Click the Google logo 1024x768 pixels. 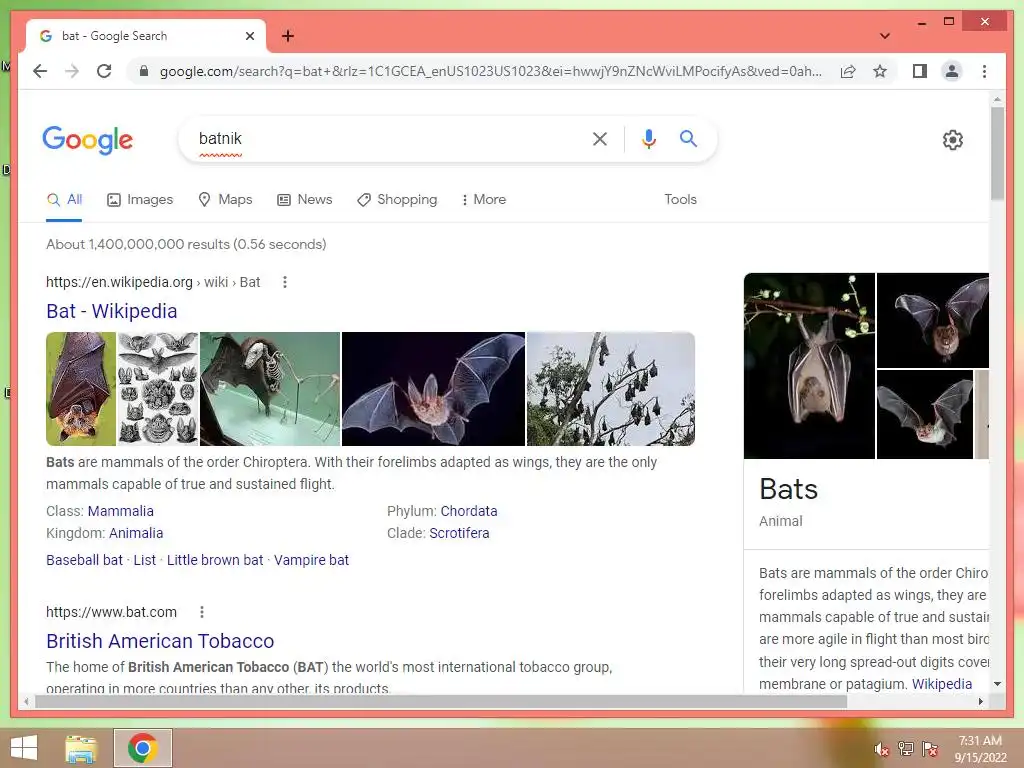click(x=88, y=140)
